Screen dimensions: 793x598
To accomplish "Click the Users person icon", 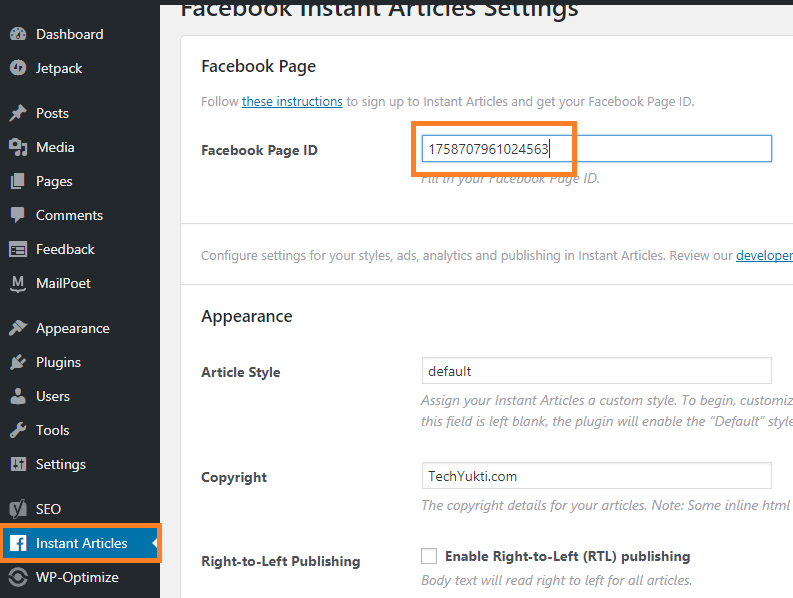I will [x=18, y=396].
